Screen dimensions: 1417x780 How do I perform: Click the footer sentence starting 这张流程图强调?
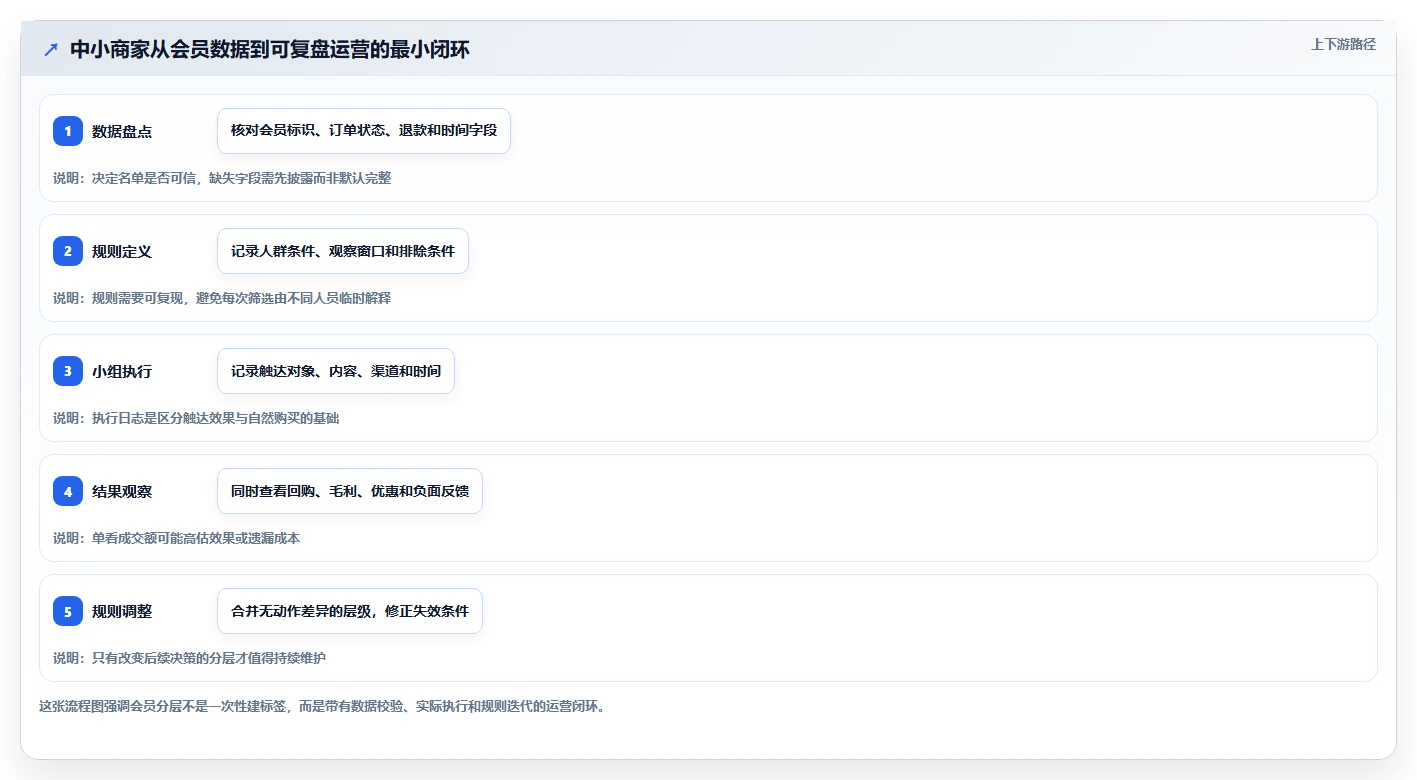[x=322, y=706]
